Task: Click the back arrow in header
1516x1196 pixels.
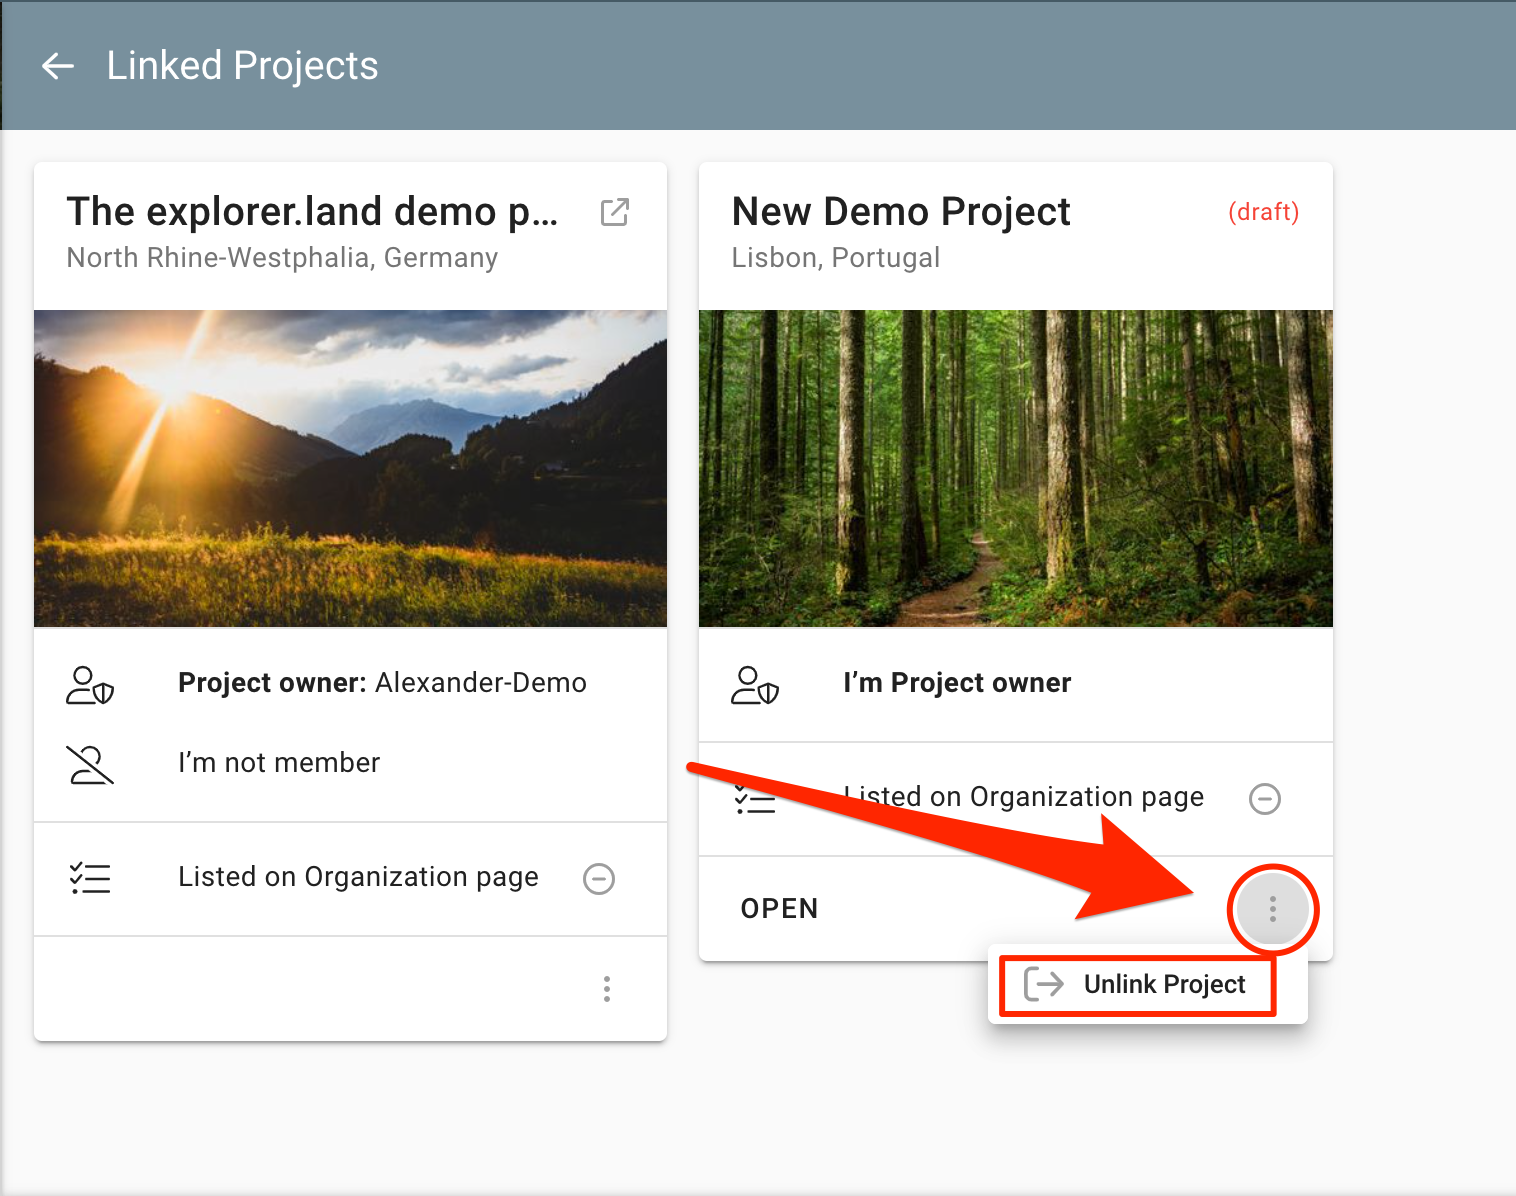Action: [x=58, y=67]
